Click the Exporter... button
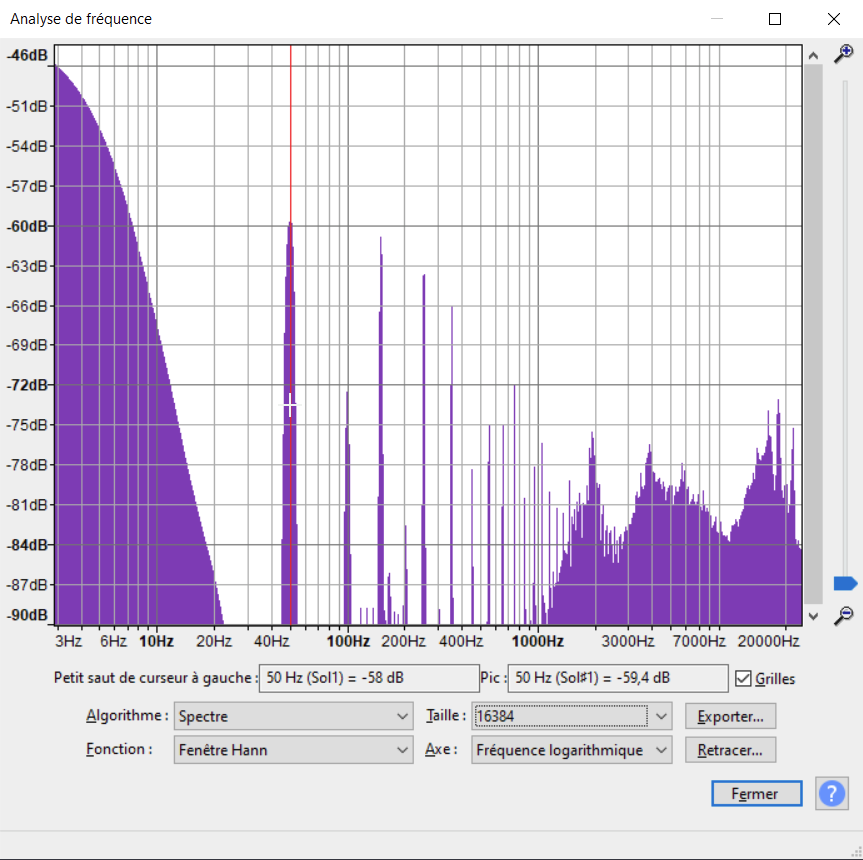 tap(730, 716)
